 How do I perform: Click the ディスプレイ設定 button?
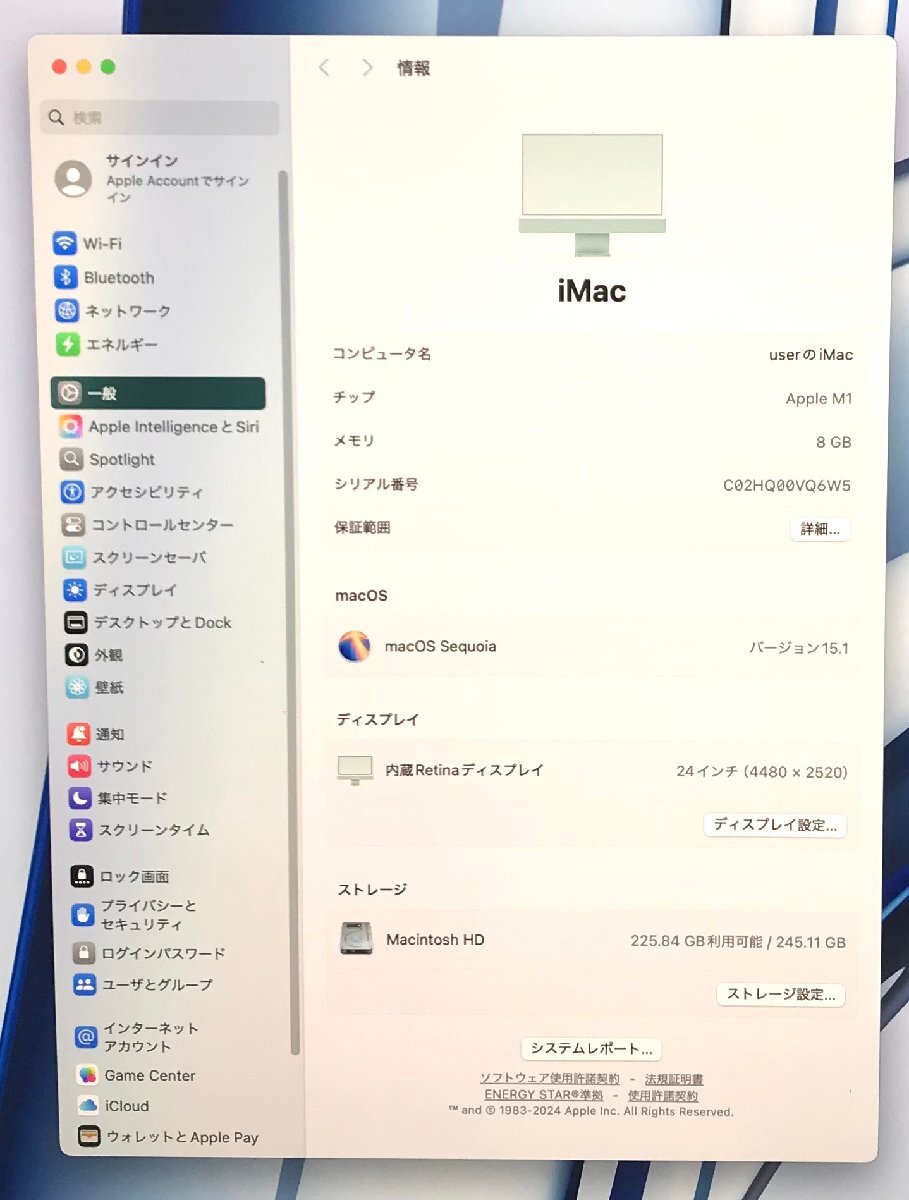point(775,825)
